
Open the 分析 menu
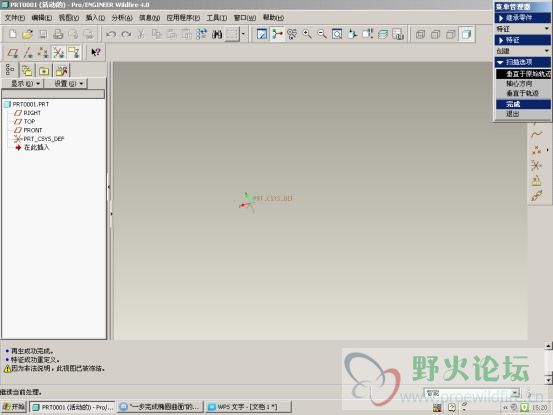(x=122, y=18)
